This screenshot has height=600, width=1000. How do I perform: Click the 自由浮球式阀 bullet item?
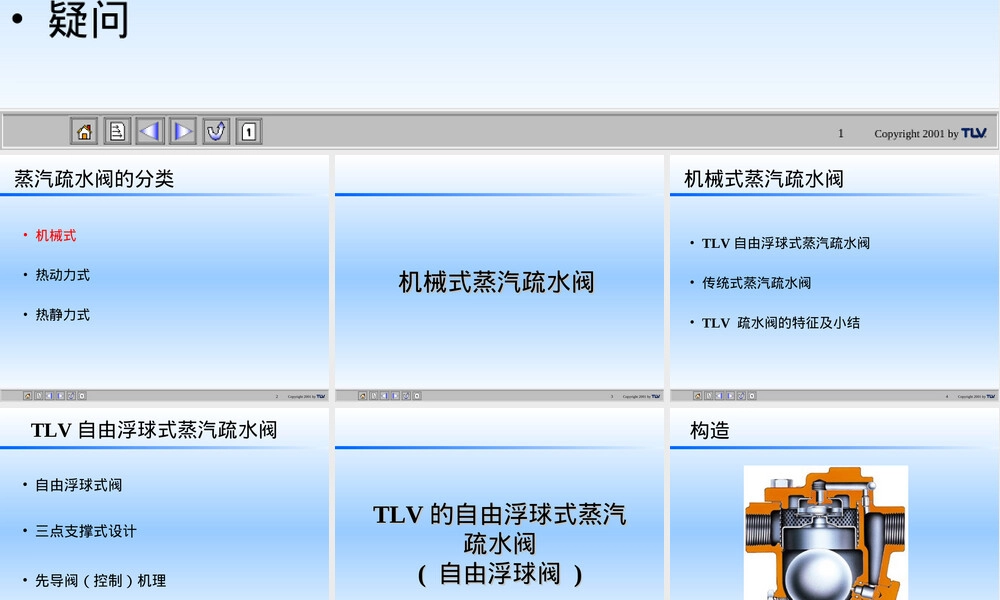pos(78,485)
